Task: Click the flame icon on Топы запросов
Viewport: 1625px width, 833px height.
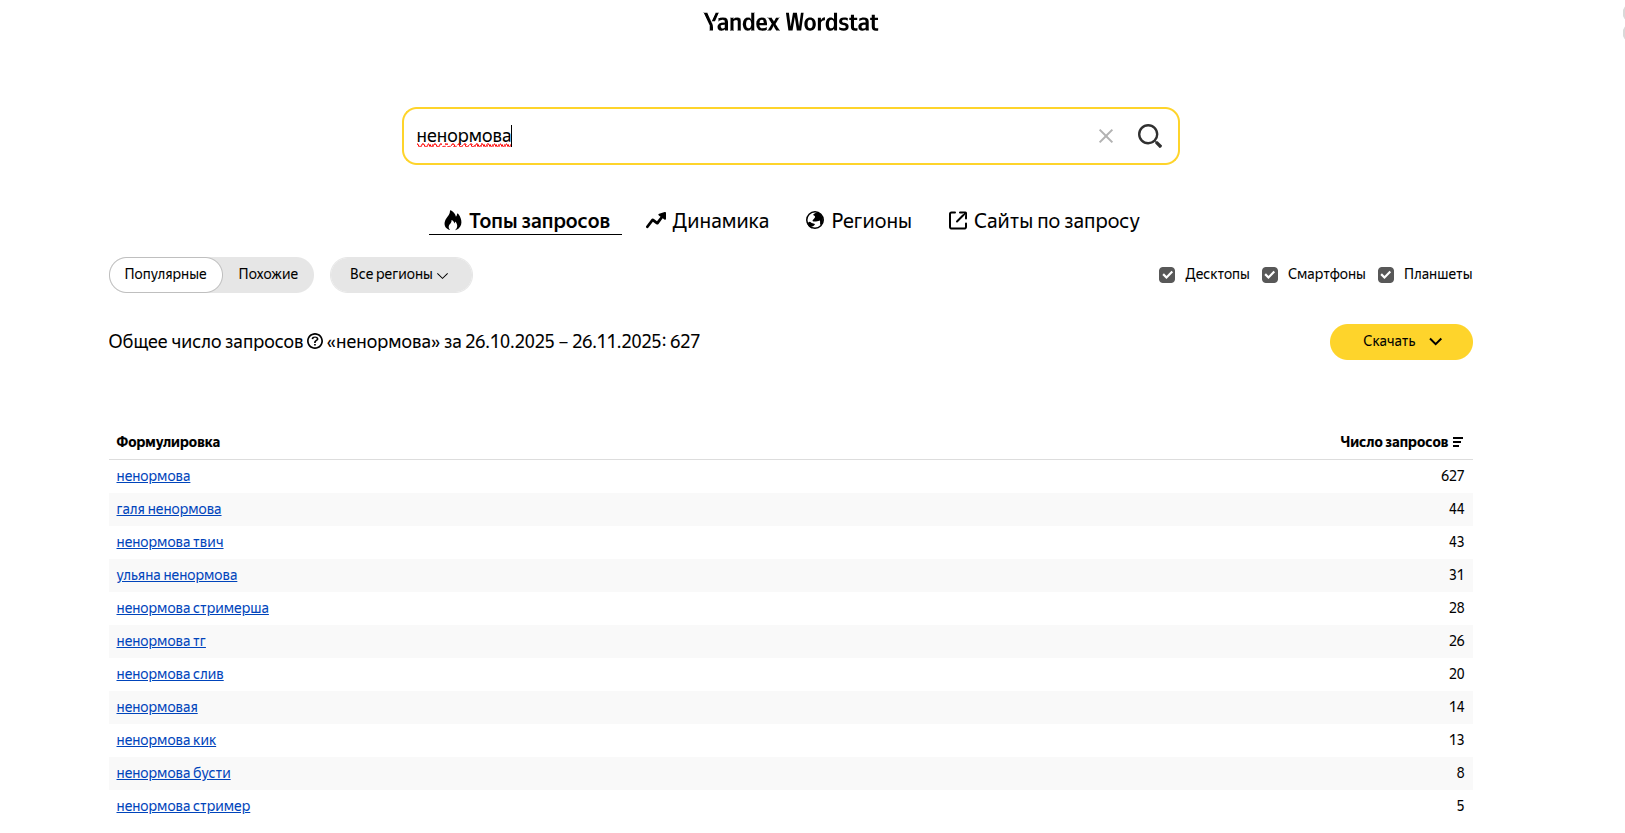Action: click(453, 221)
